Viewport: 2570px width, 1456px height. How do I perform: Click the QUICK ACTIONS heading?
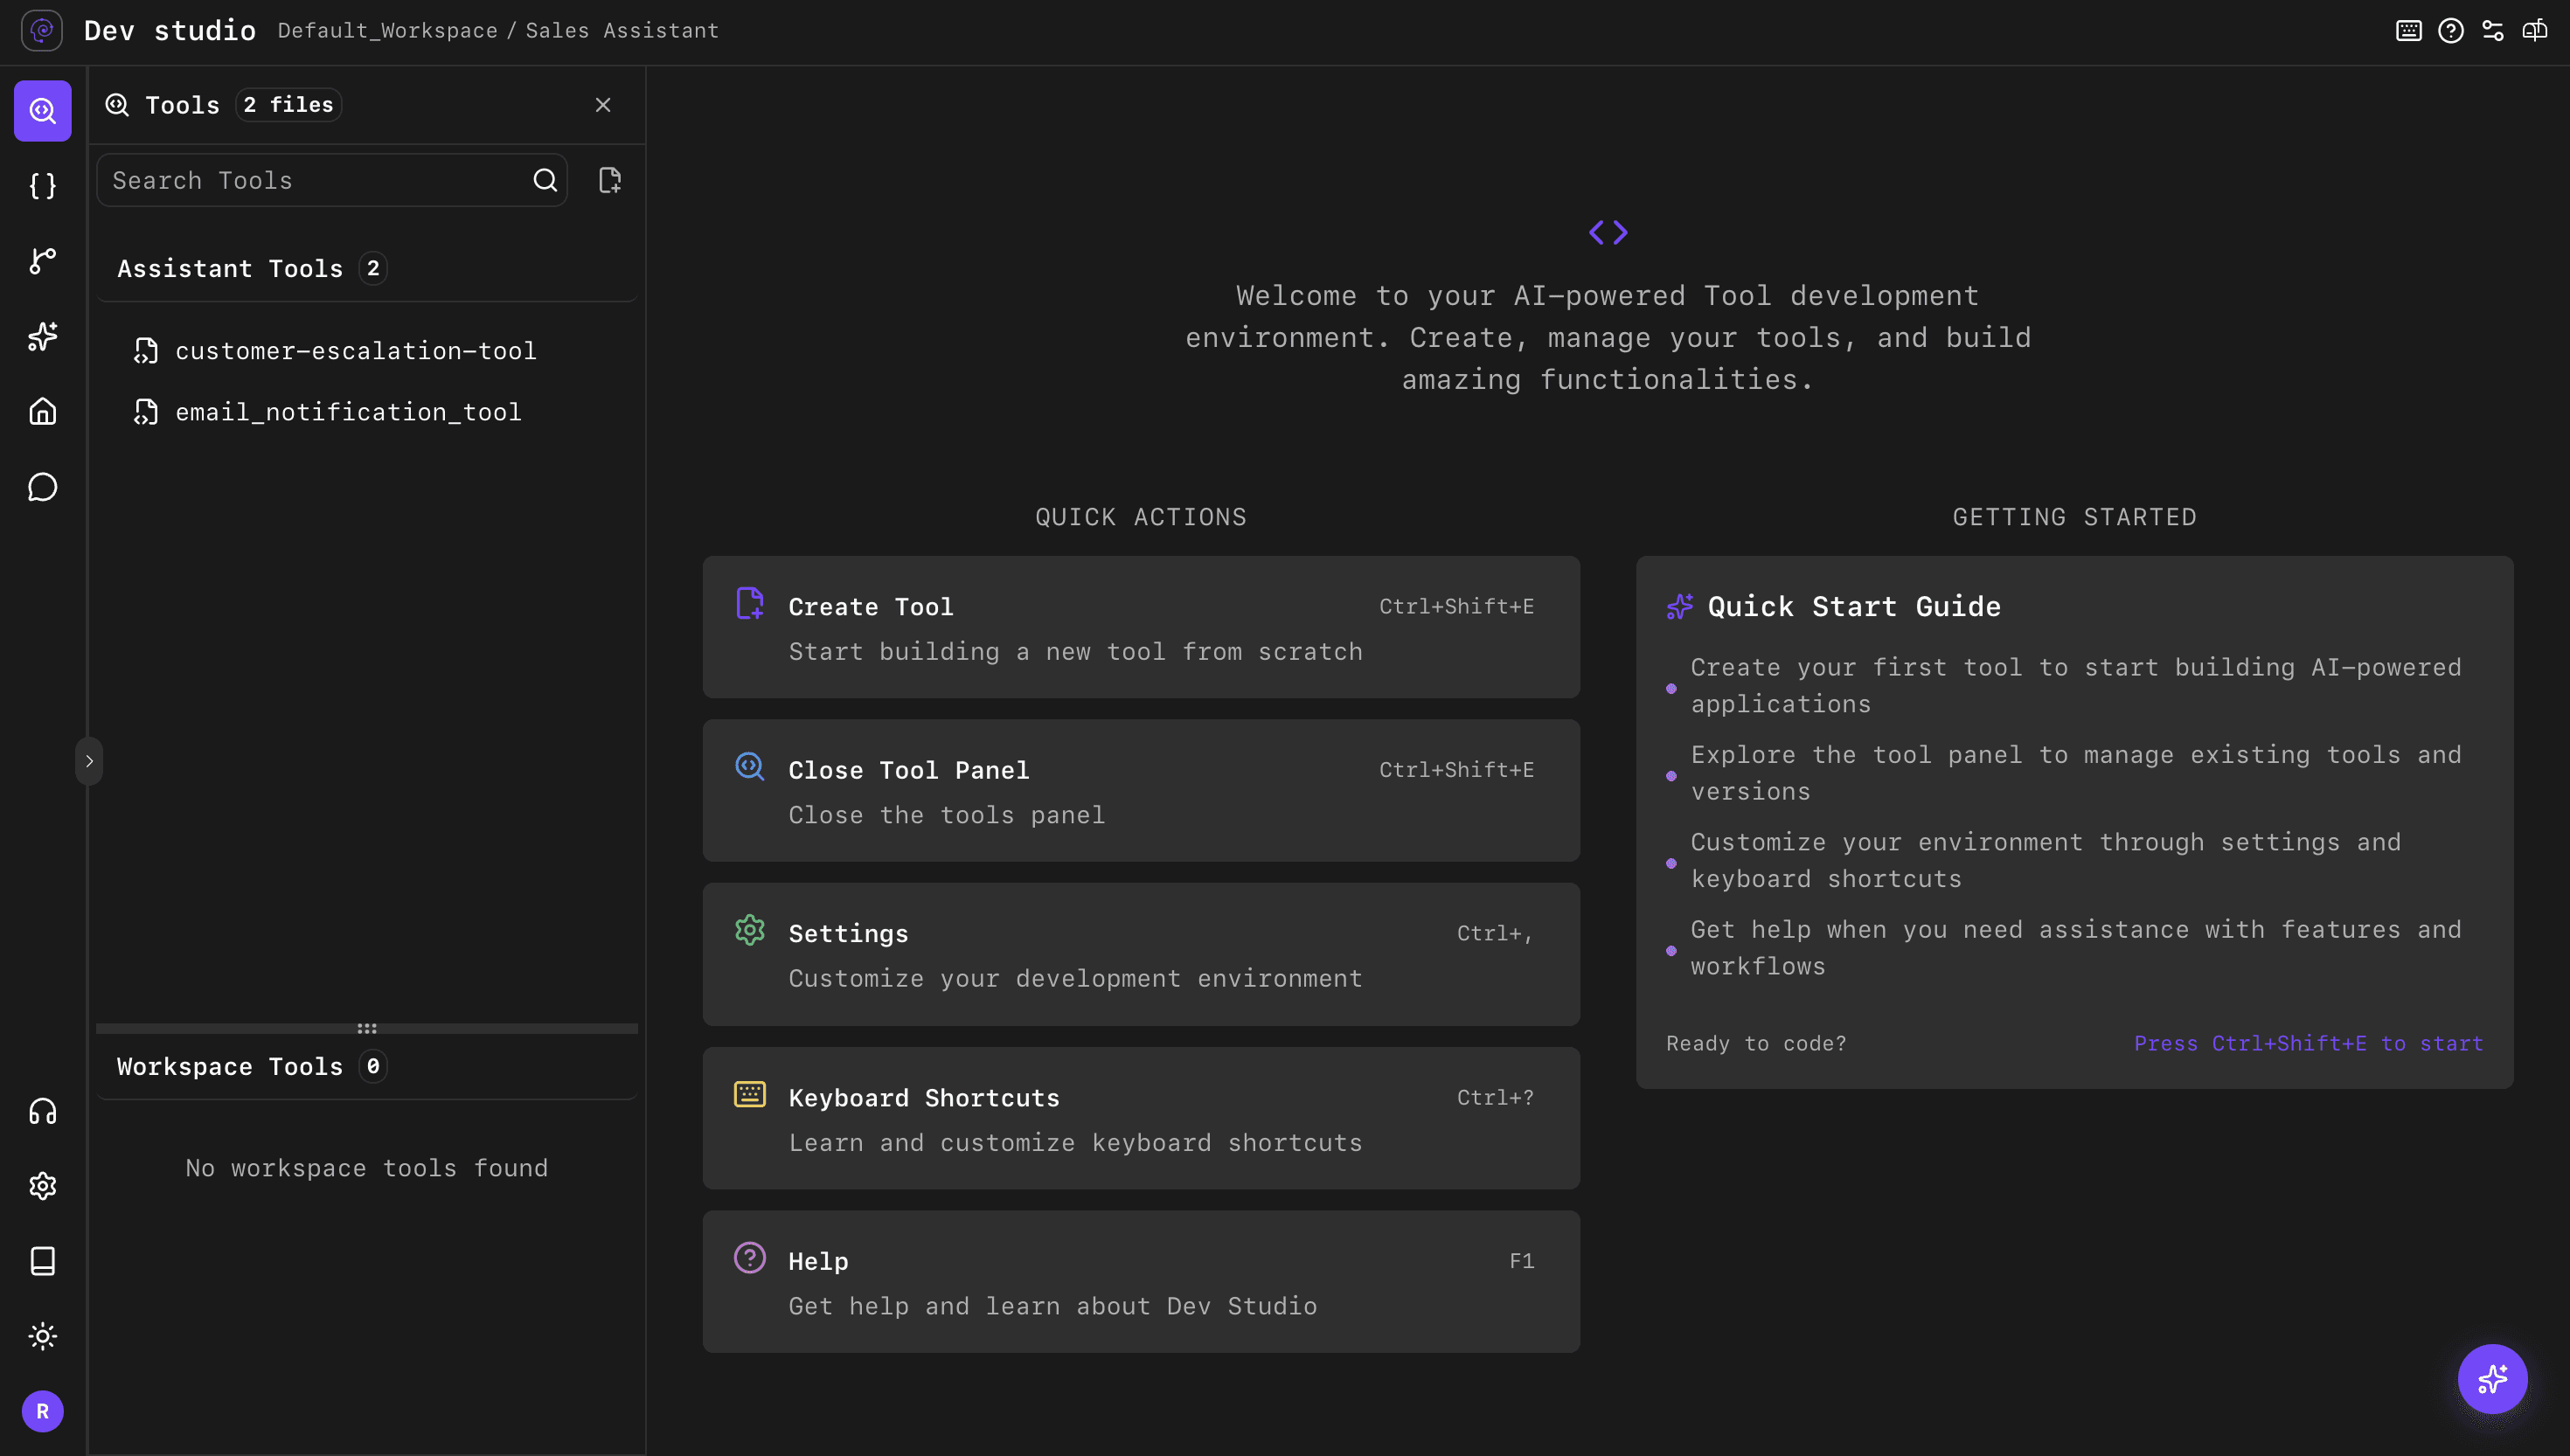click(1141, 517)
